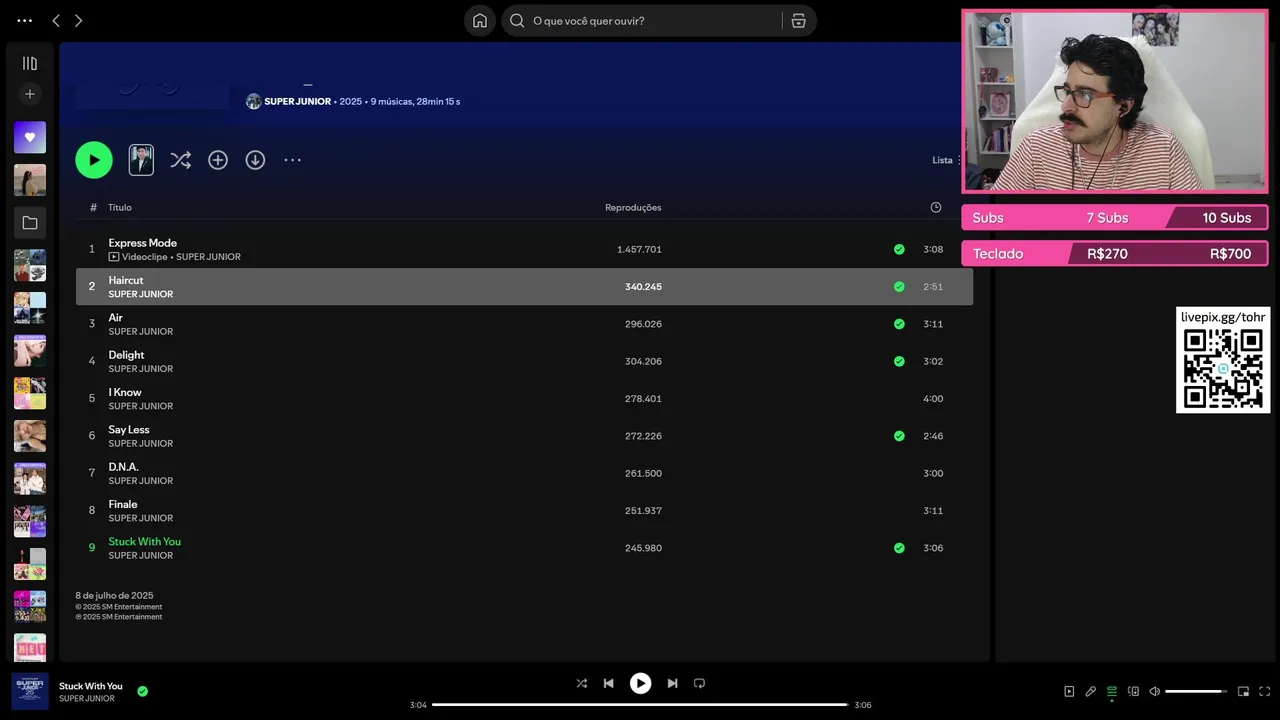Toggle repeat in player controls
Screen dimensions: 1280x720
[x=699, y=683]
